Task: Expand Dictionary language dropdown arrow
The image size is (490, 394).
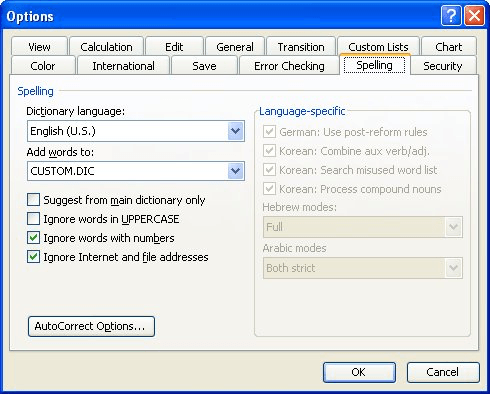Action: click(235, 131)
